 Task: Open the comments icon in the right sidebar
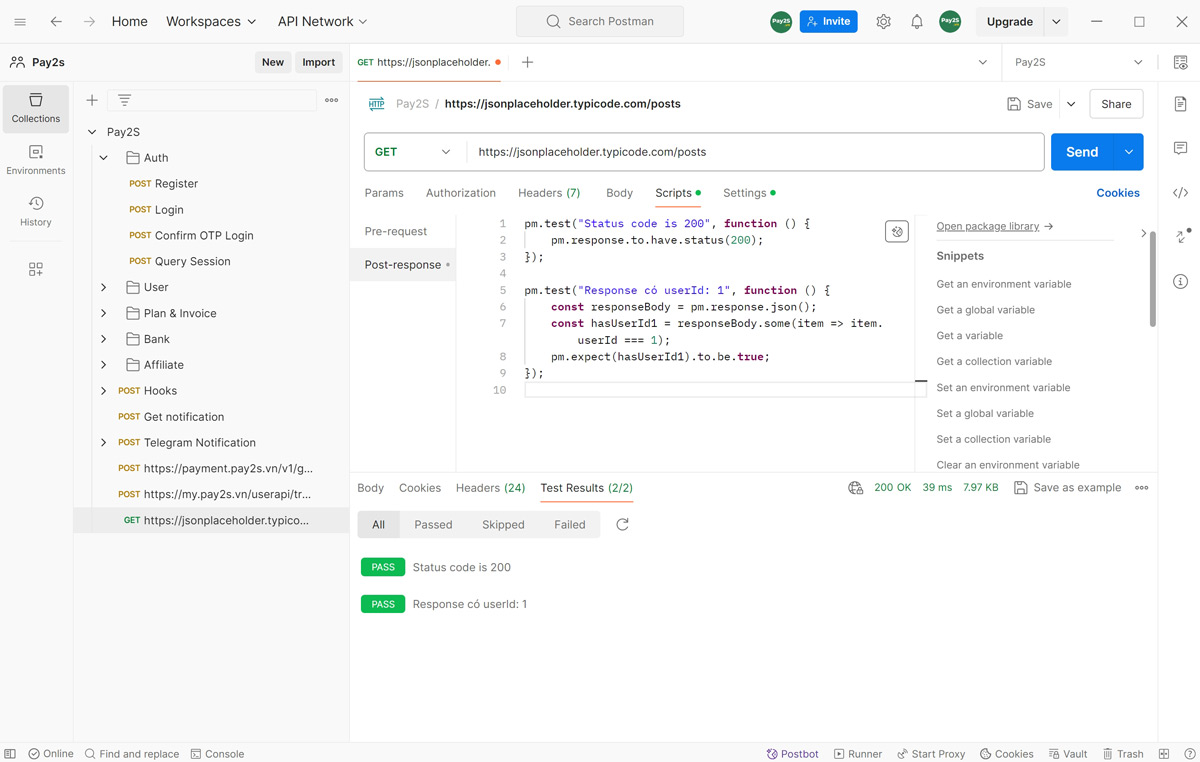(1181, 148)
